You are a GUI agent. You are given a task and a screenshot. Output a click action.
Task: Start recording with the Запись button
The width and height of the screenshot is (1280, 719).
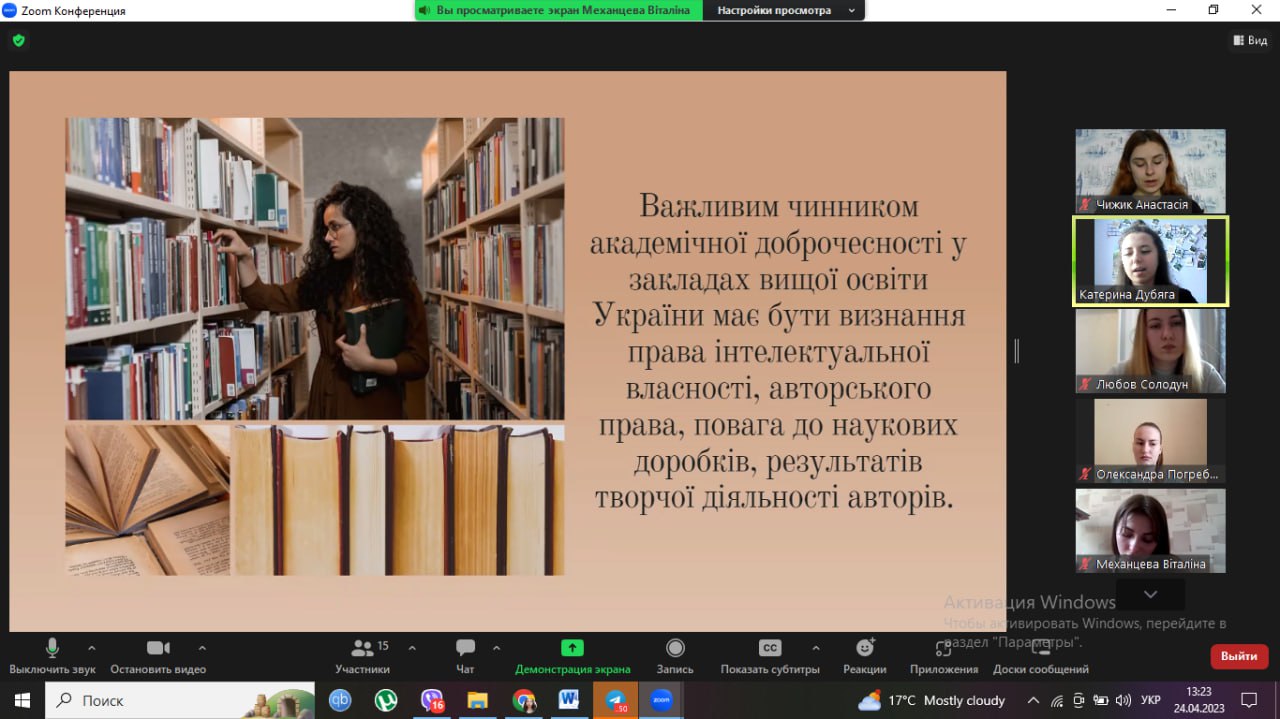[675, 648]
